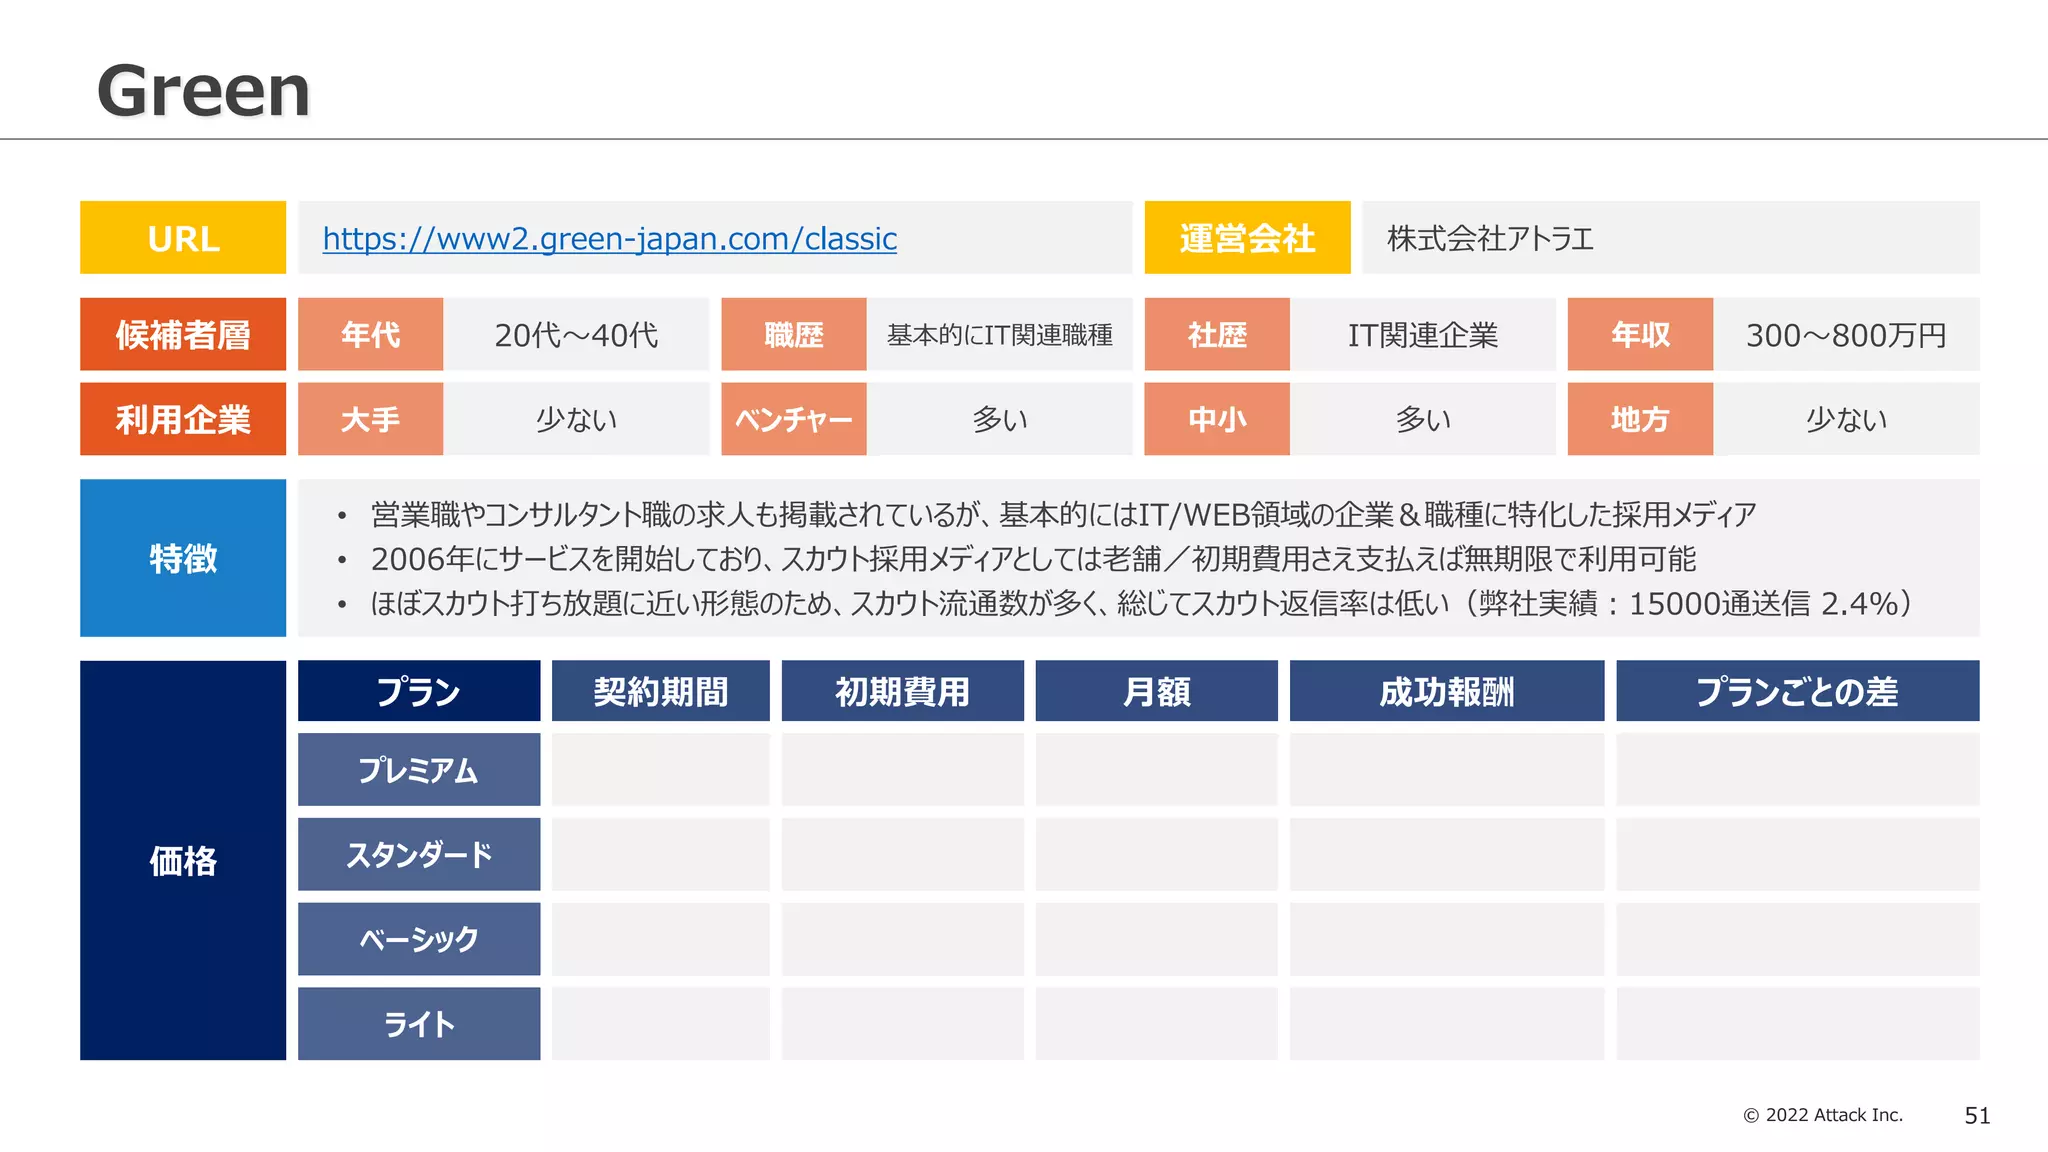Click the 地方 label cell
This screenshot has width=2048, height=1152.
point(1640,419)
